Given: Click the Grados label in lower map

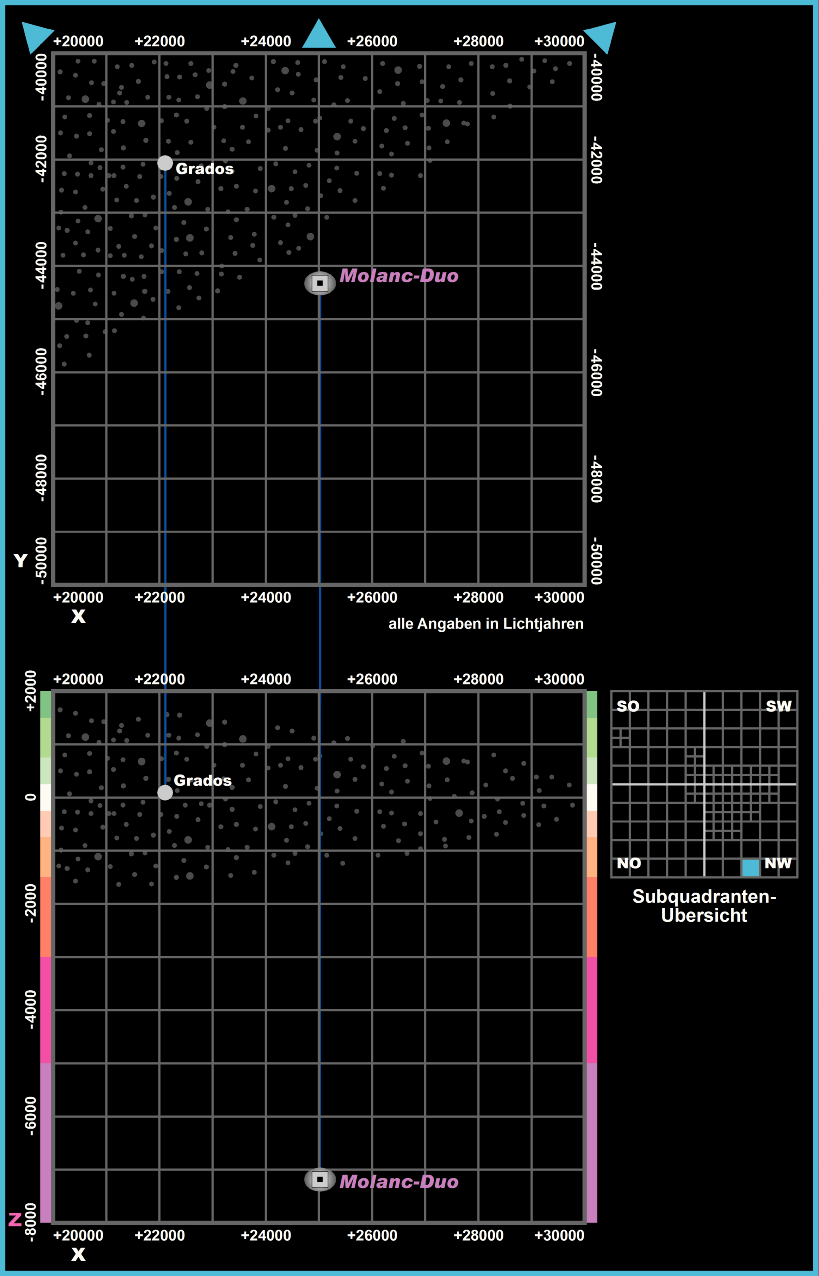Looking at the screenshot, I should click(x=203, y=781).
